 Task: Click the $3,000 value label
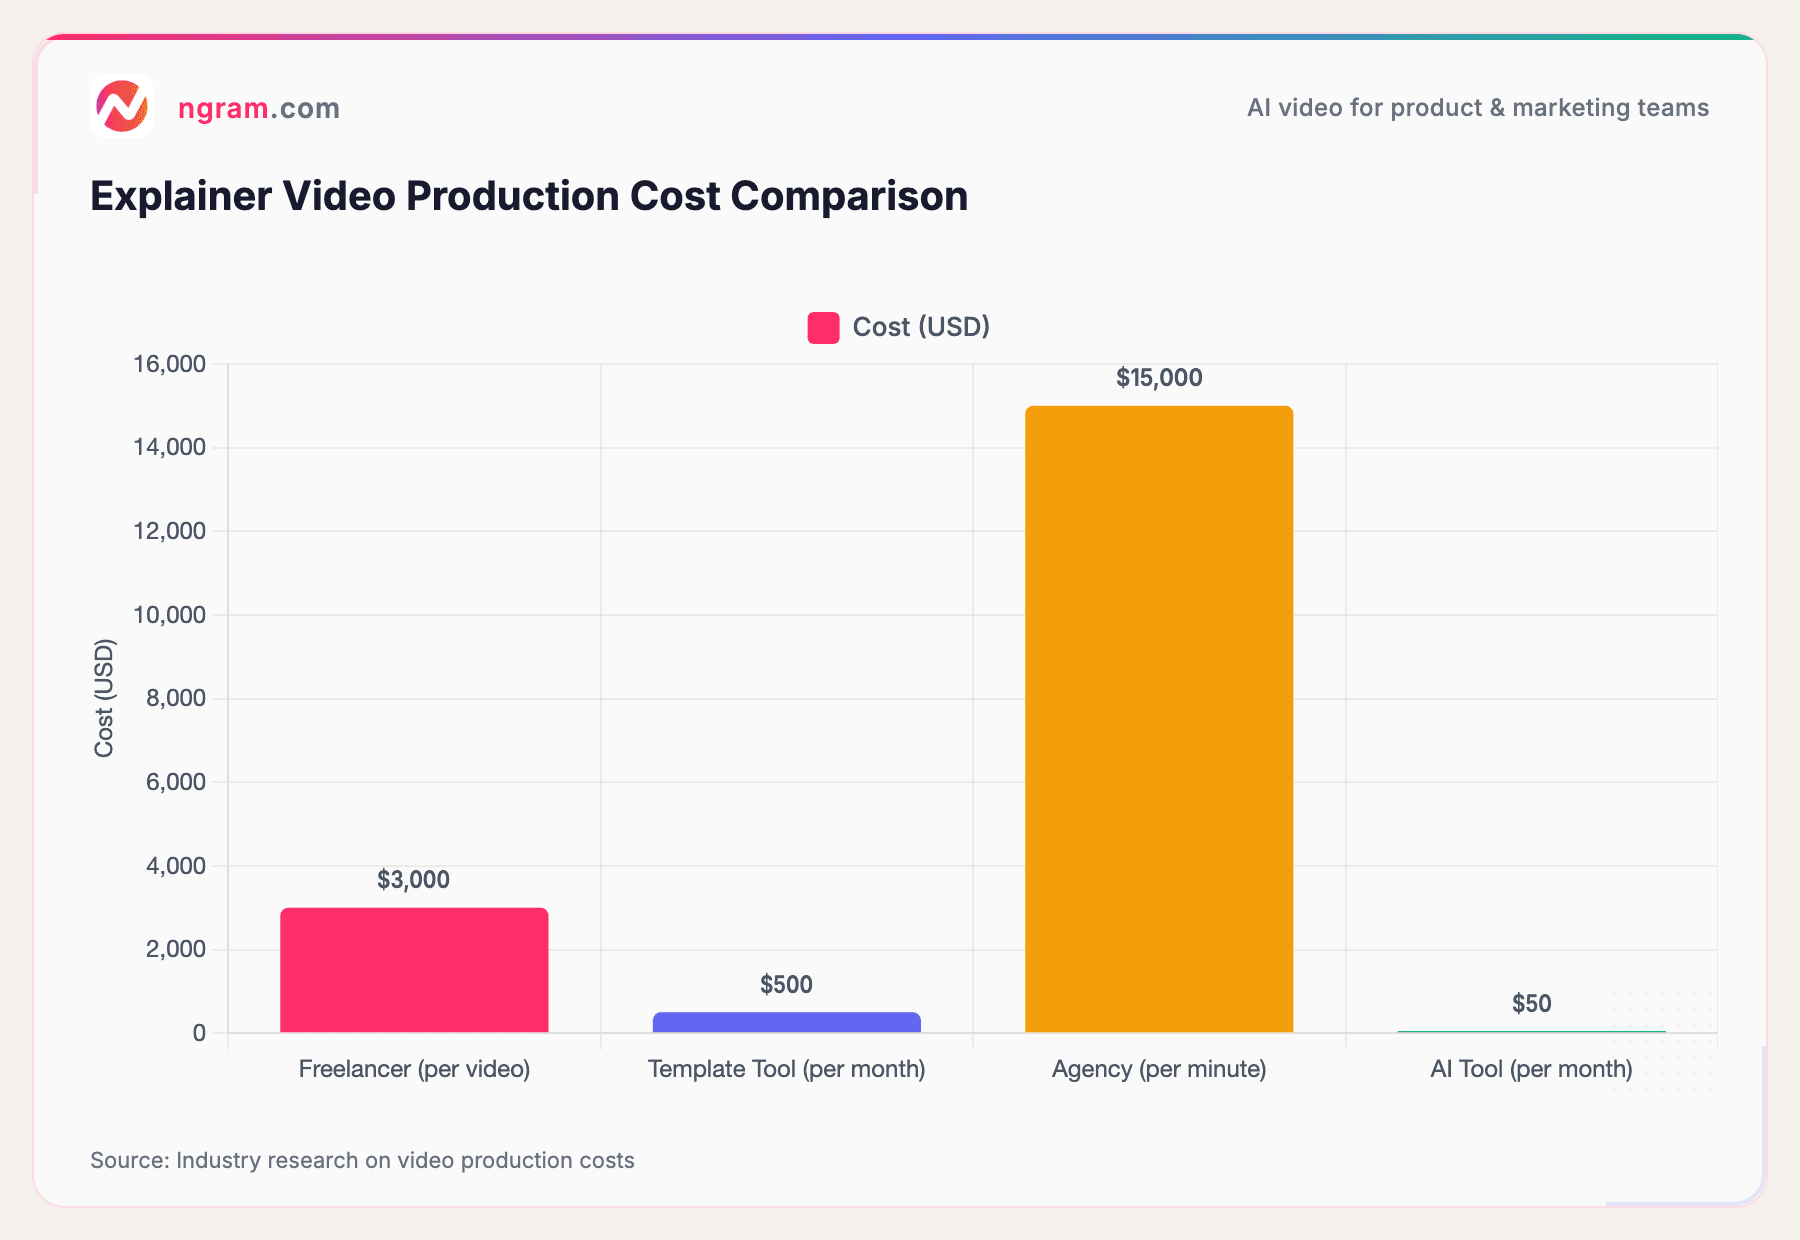tap(413, 880)
